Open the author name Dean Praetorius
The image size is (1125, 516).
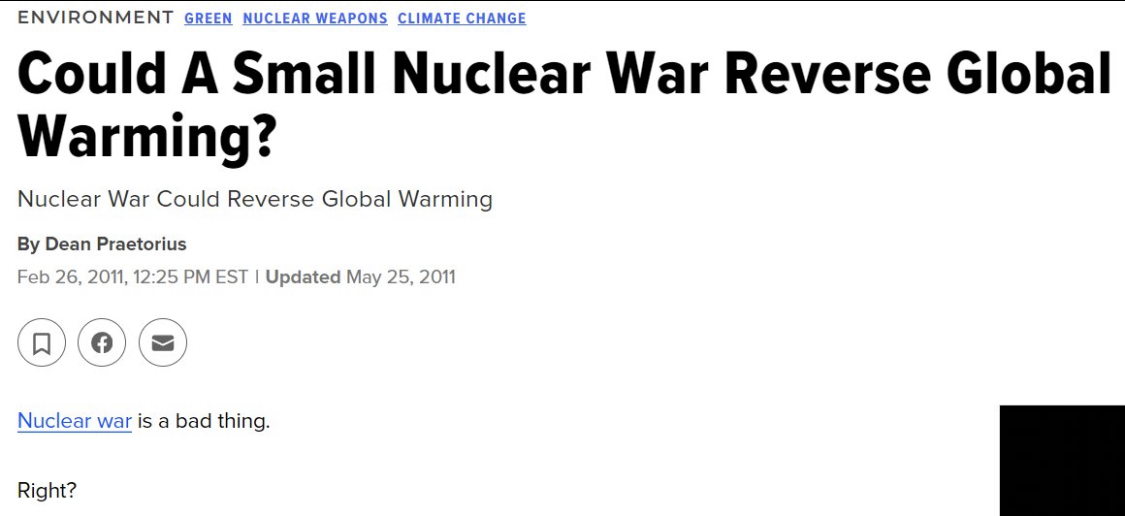point(116,245)
